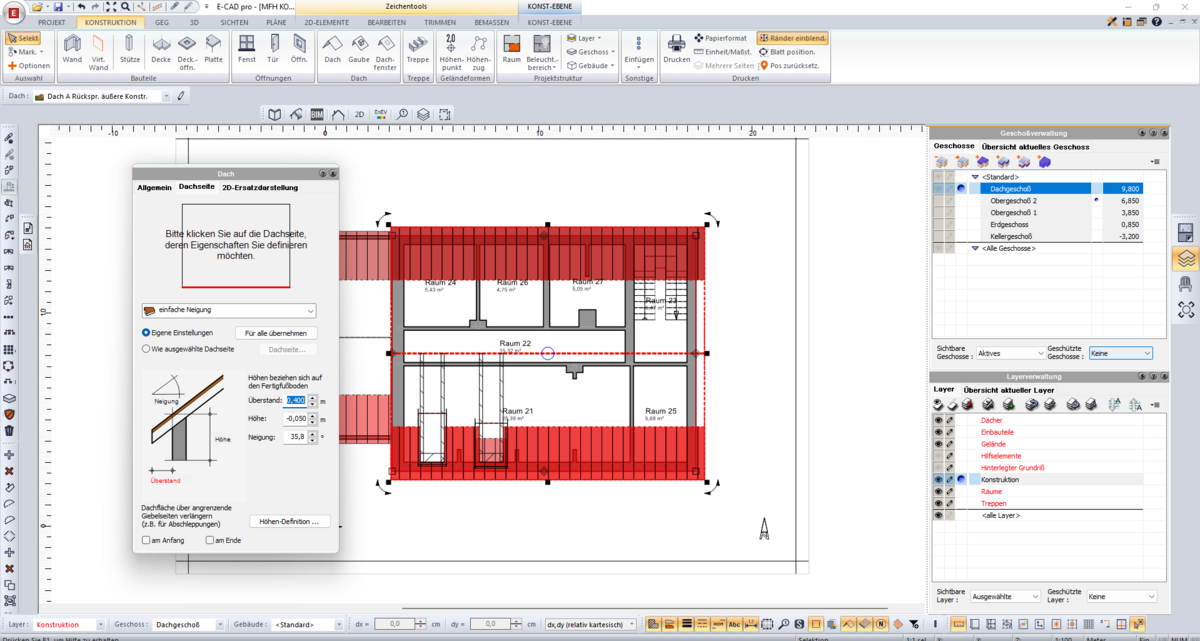Open Sichtbare Layer dropdown
1200x641 pixels.
tap(1005, 596)
